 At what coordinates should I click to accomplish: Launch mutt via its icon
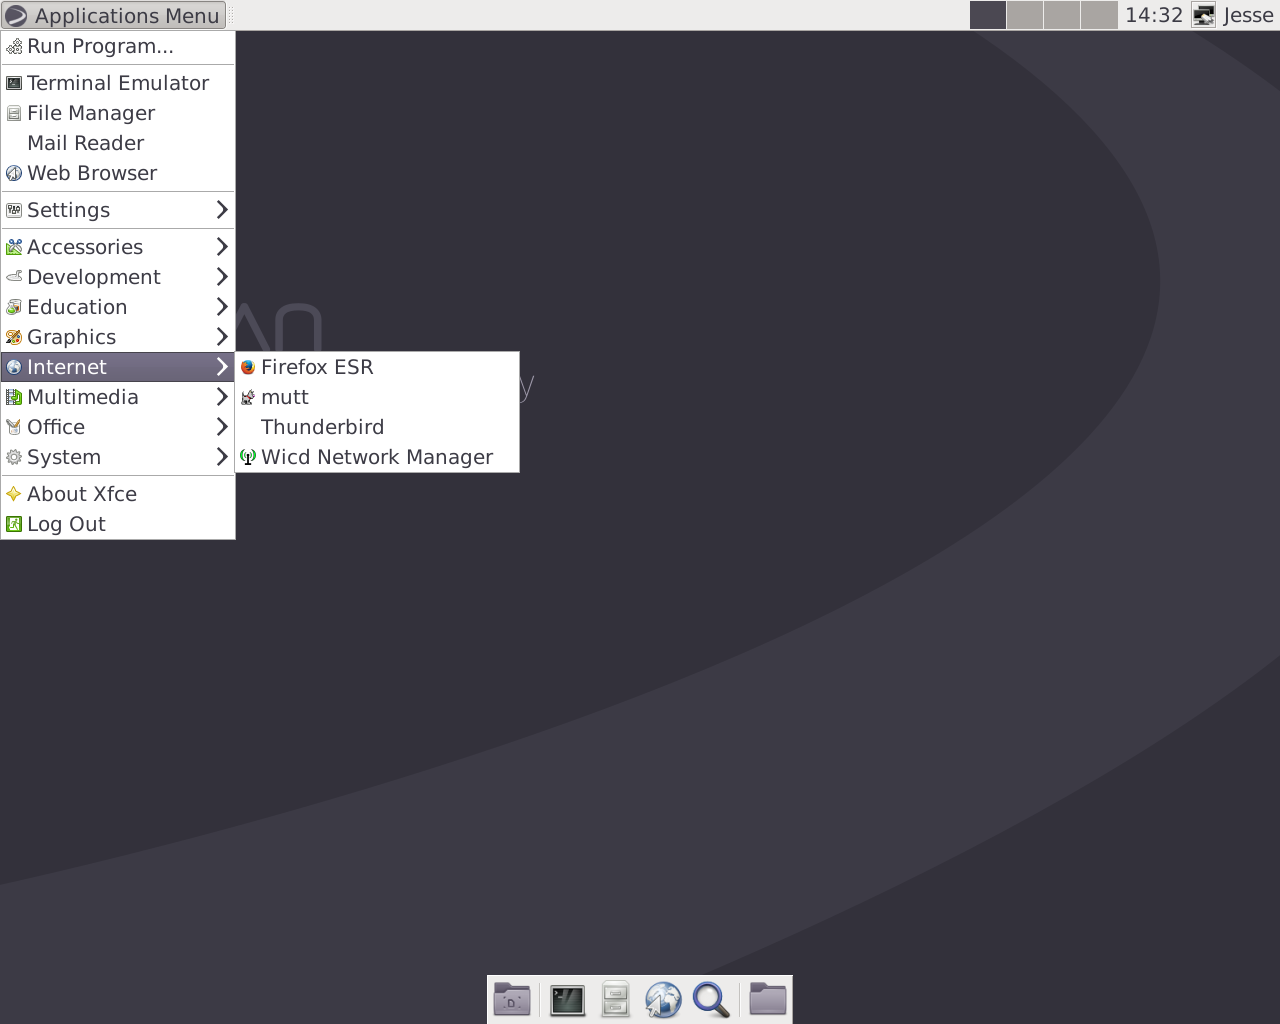pos(248,397)
